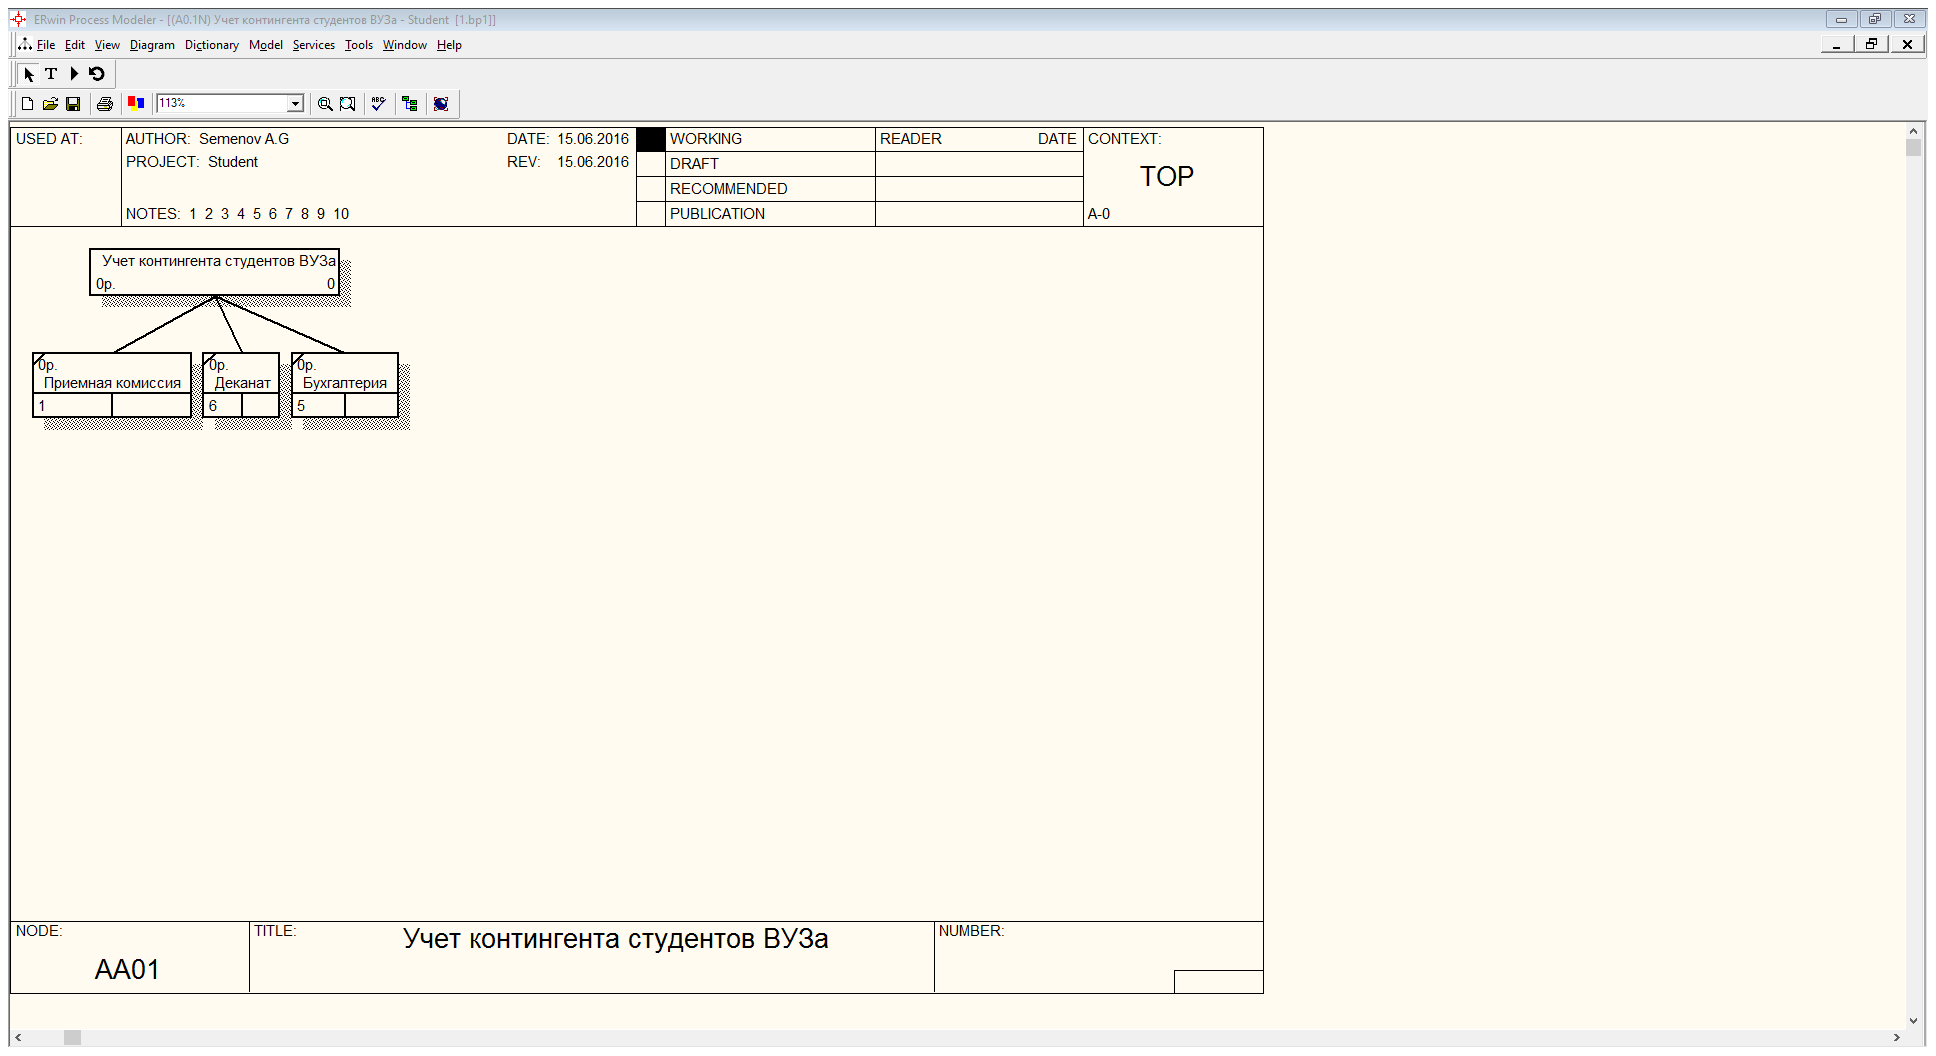Click the horizontal scrollbar right arrow
This screenshot has height=1056, width=1936.
[1896, 1038]
